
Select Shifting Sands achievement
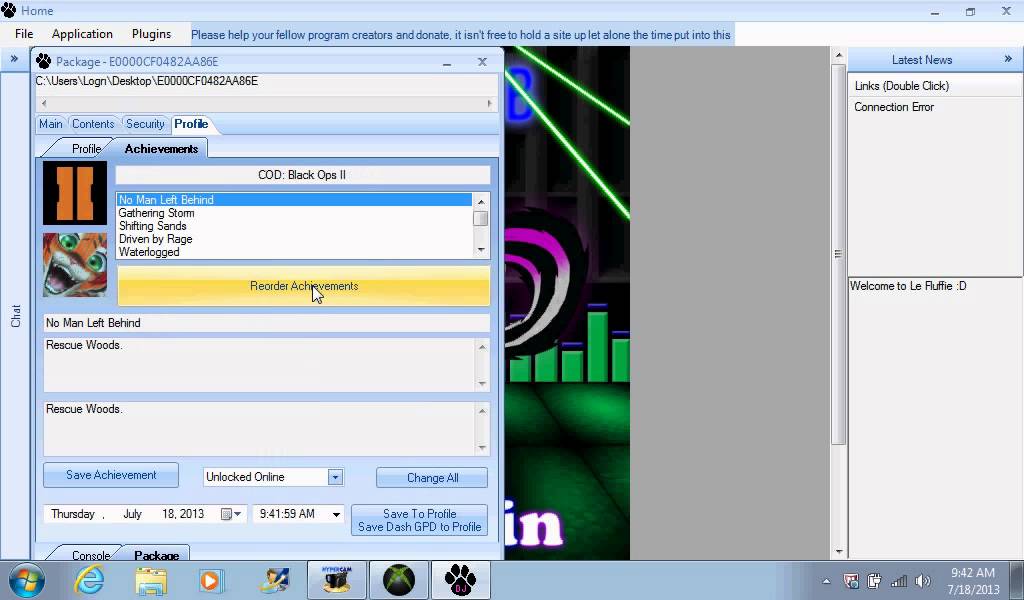tap(294, 226)
